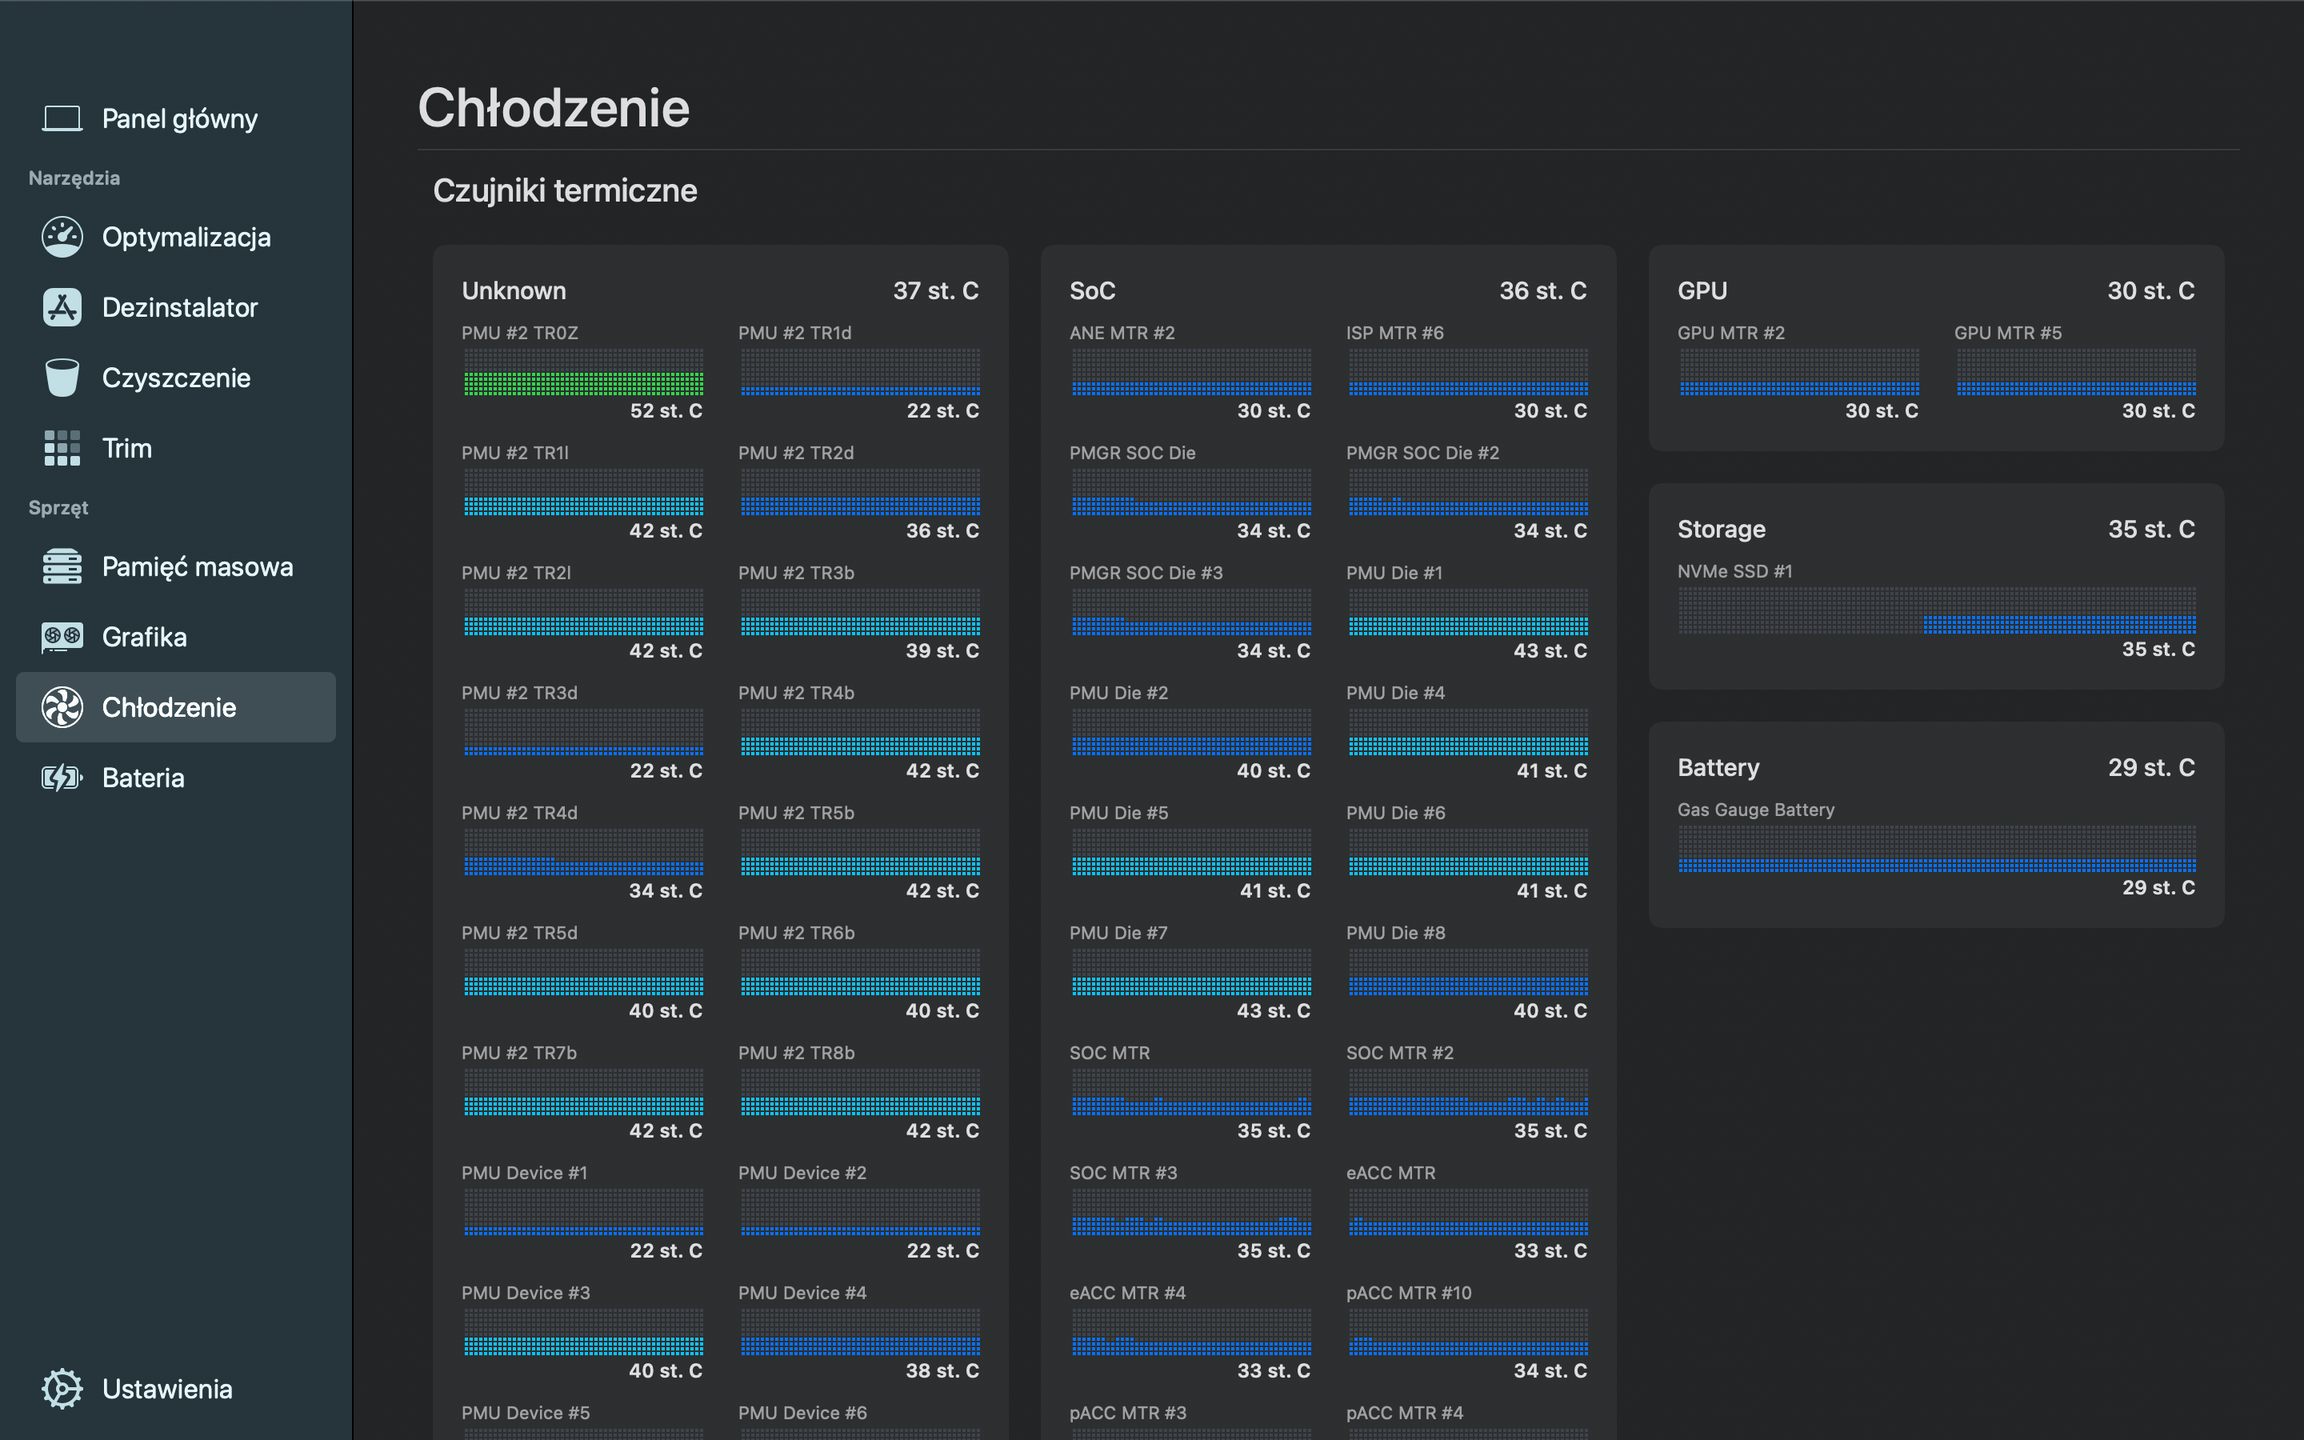
Task: Open the Czyszczenie trash bin icon
Action: pos(62,378)
